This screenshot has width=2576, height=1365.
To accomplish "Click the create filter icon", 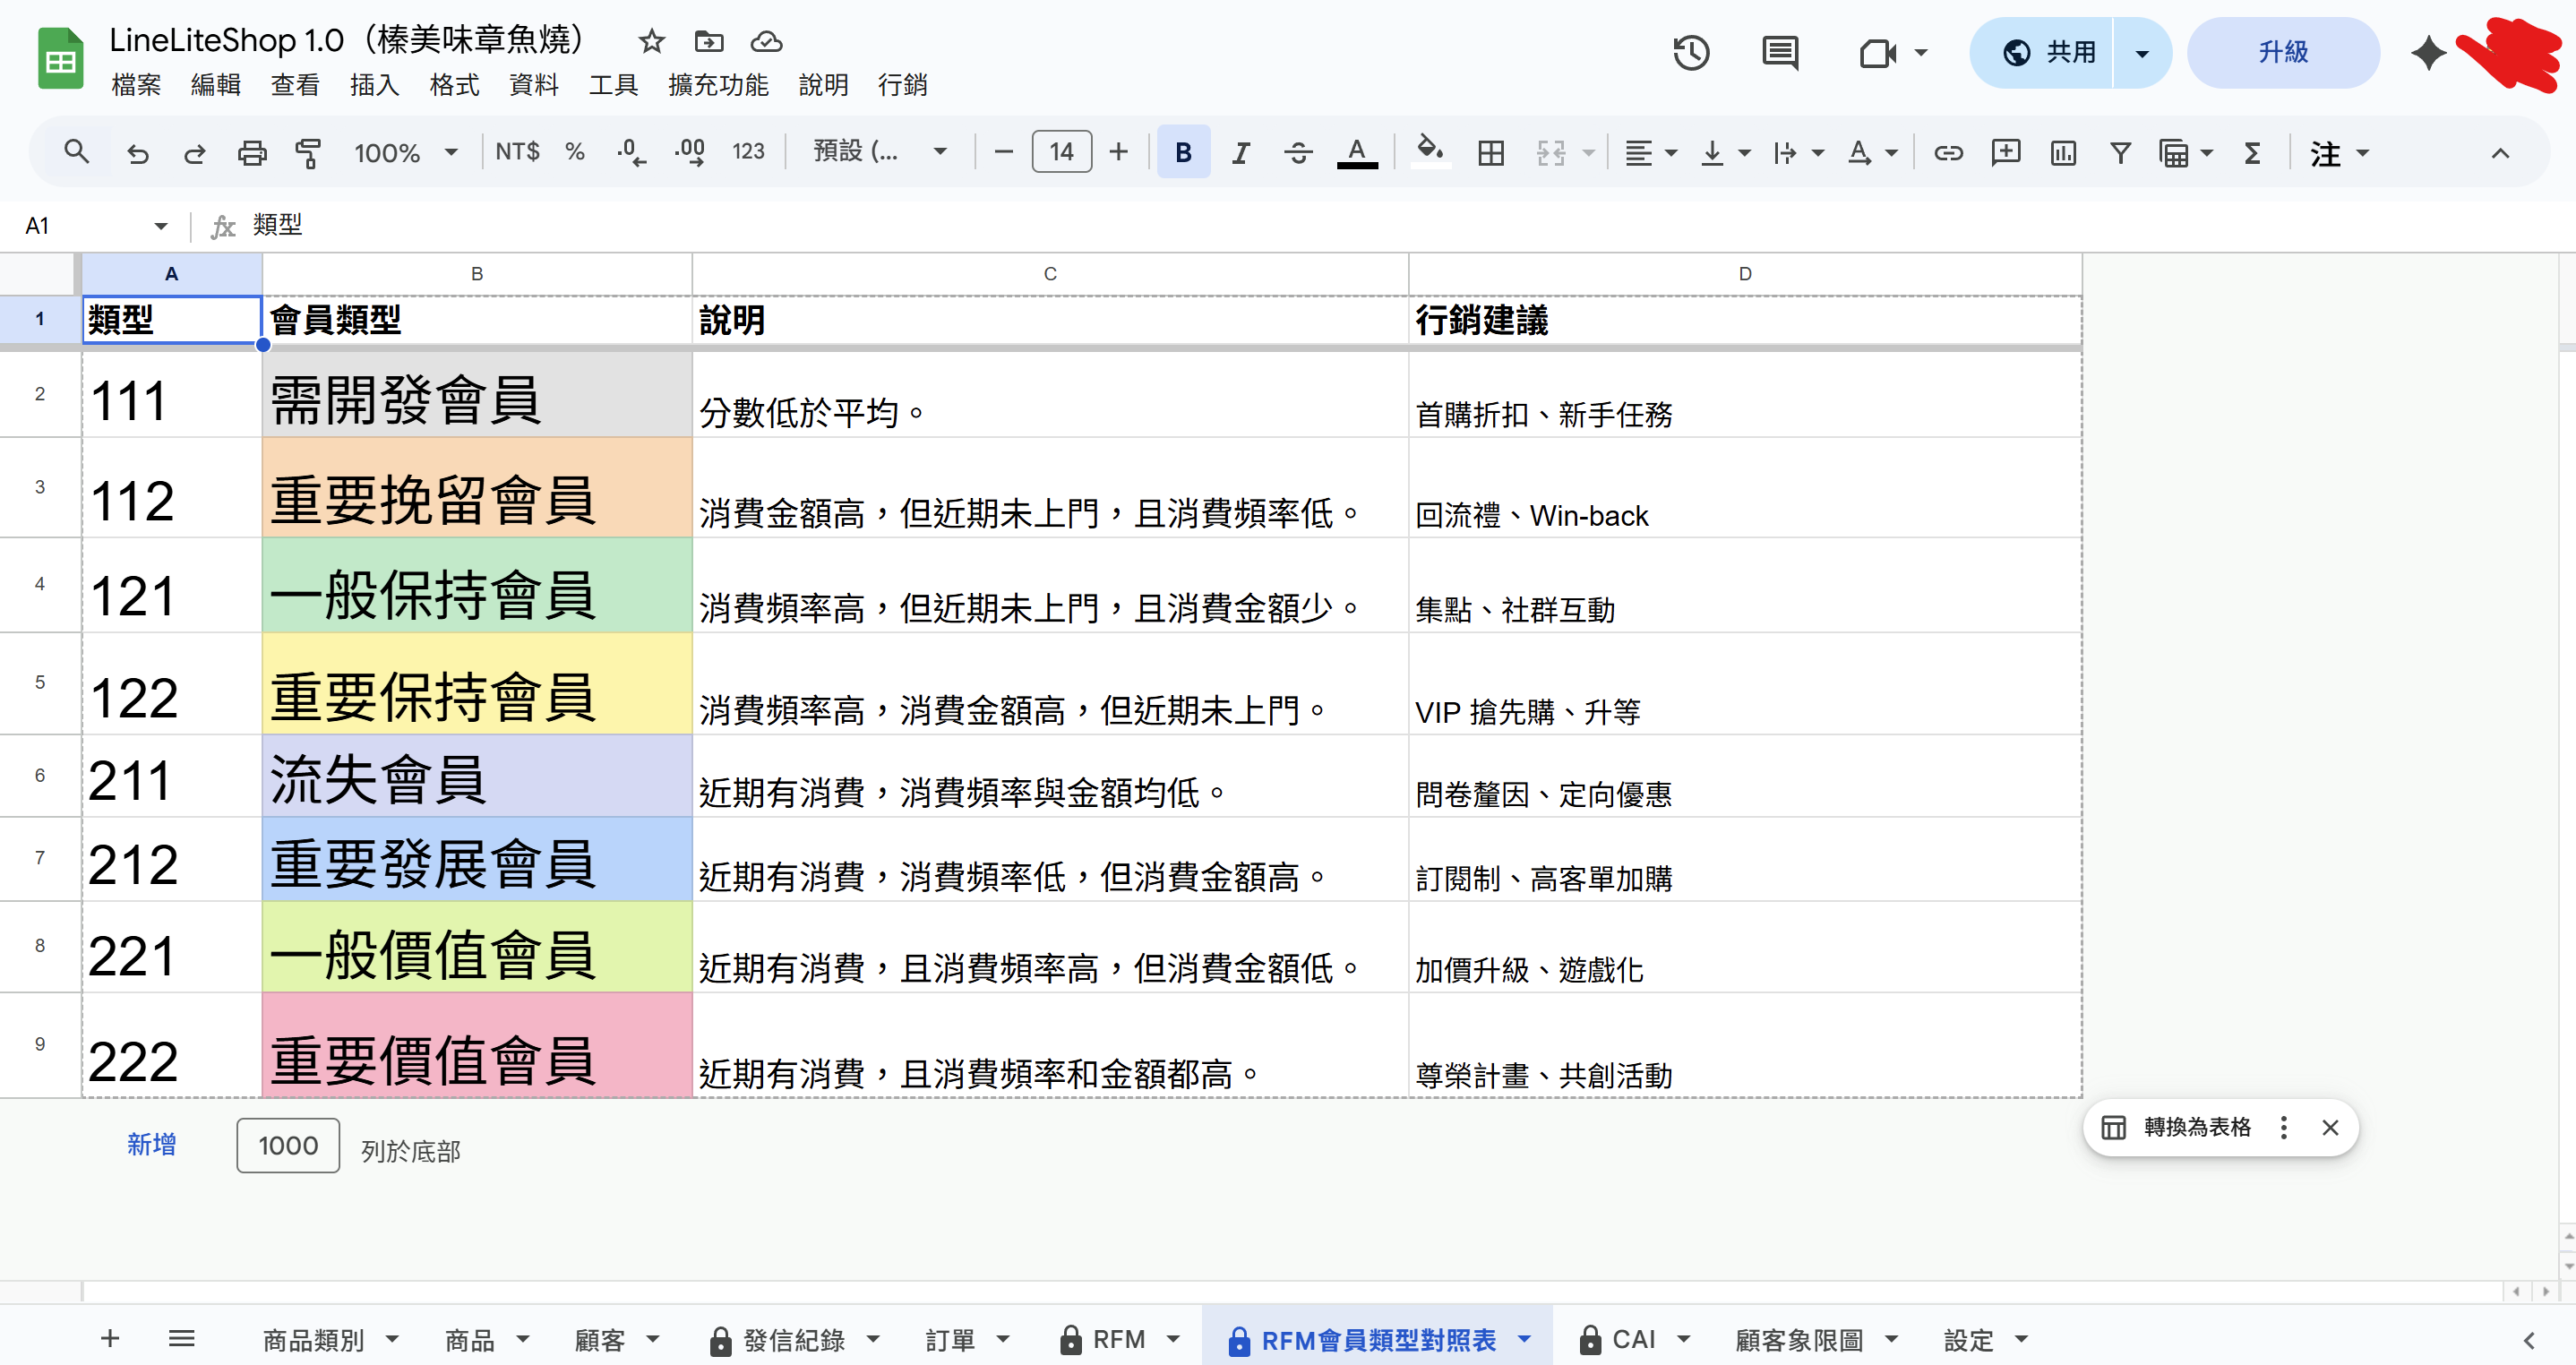I will pyautogui.click(x=2120, y=153).
